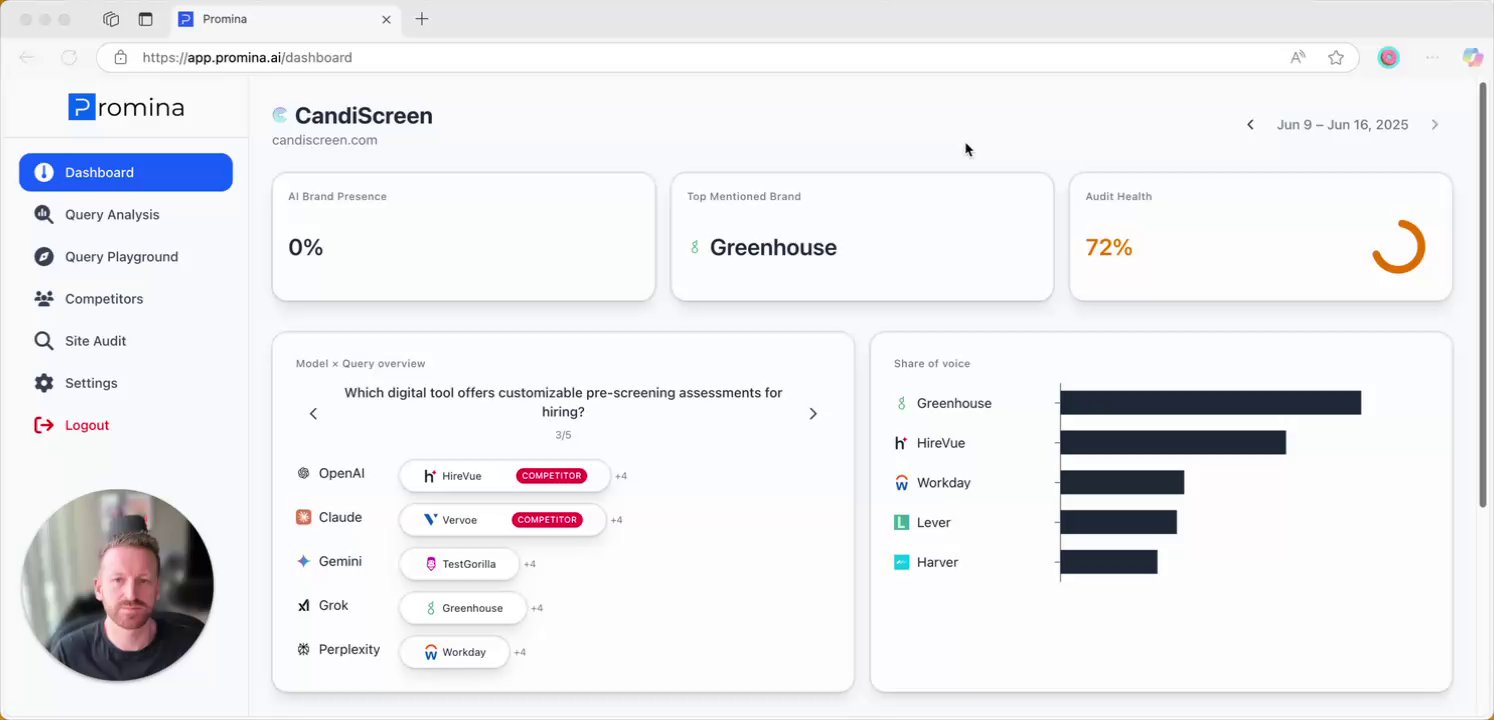Open a new browser tab
The height and width of the screenshot is (720, 1494).
pyautogui.click(x=422, y=19)
